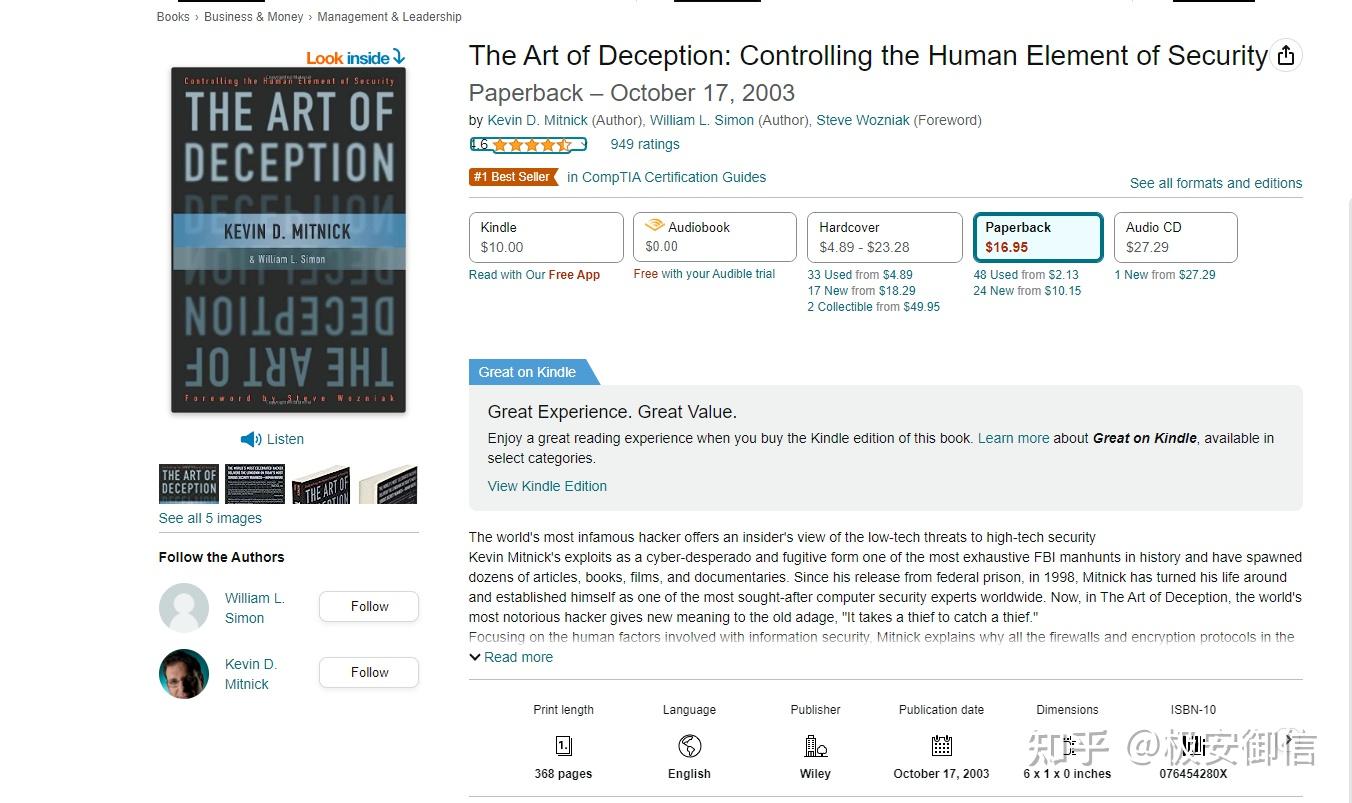The width and height of the screenshot is (1352, 803).
Task: Go to Business & Money breadcrumb
Action: [x=254, y=17]
